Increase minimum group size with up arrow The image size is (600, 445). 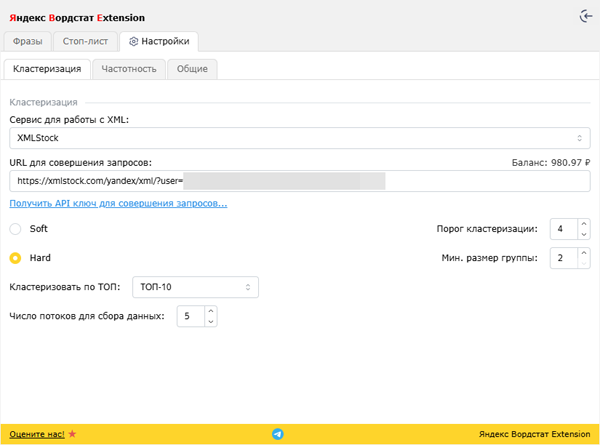tap(584, 254)
